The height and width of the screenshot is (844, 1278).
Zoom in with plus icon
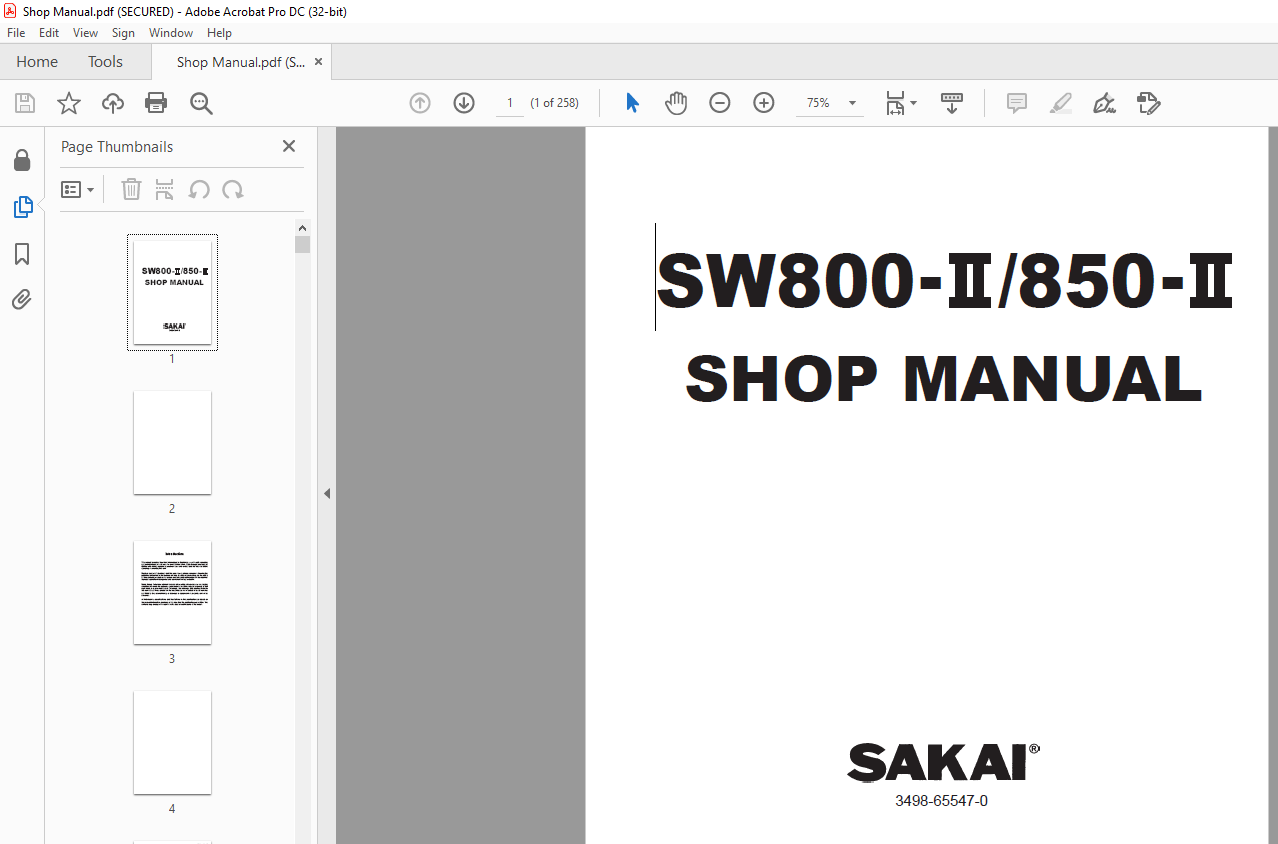pyautogui.click(x=764, y=103)
